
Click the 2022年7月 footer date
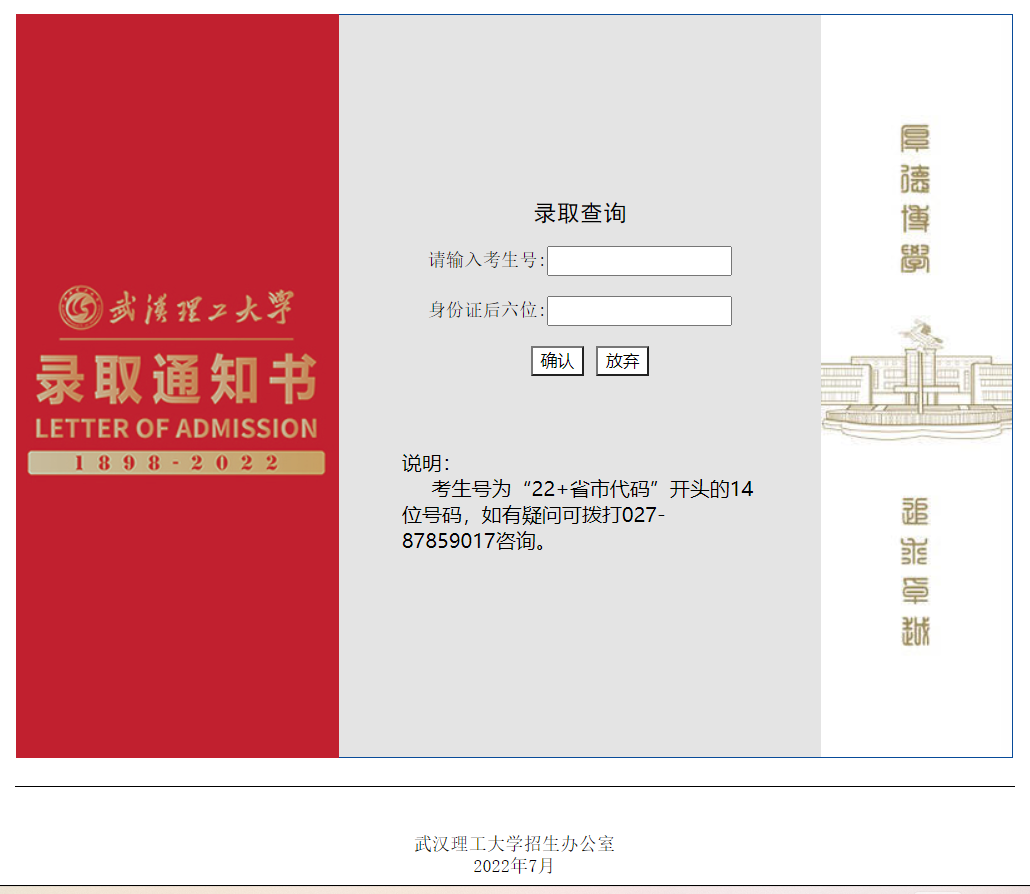[x=513, y=866]
